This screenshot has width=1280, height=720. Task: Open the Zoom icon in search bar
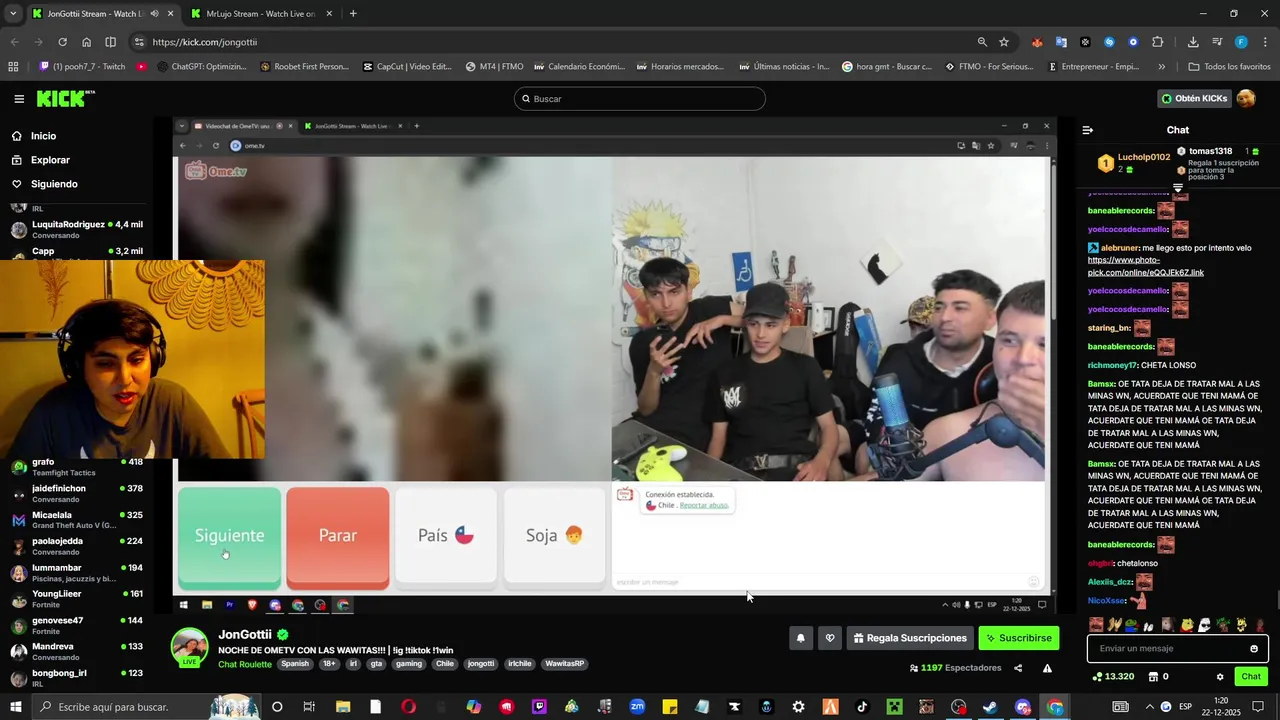click(982, 42)
